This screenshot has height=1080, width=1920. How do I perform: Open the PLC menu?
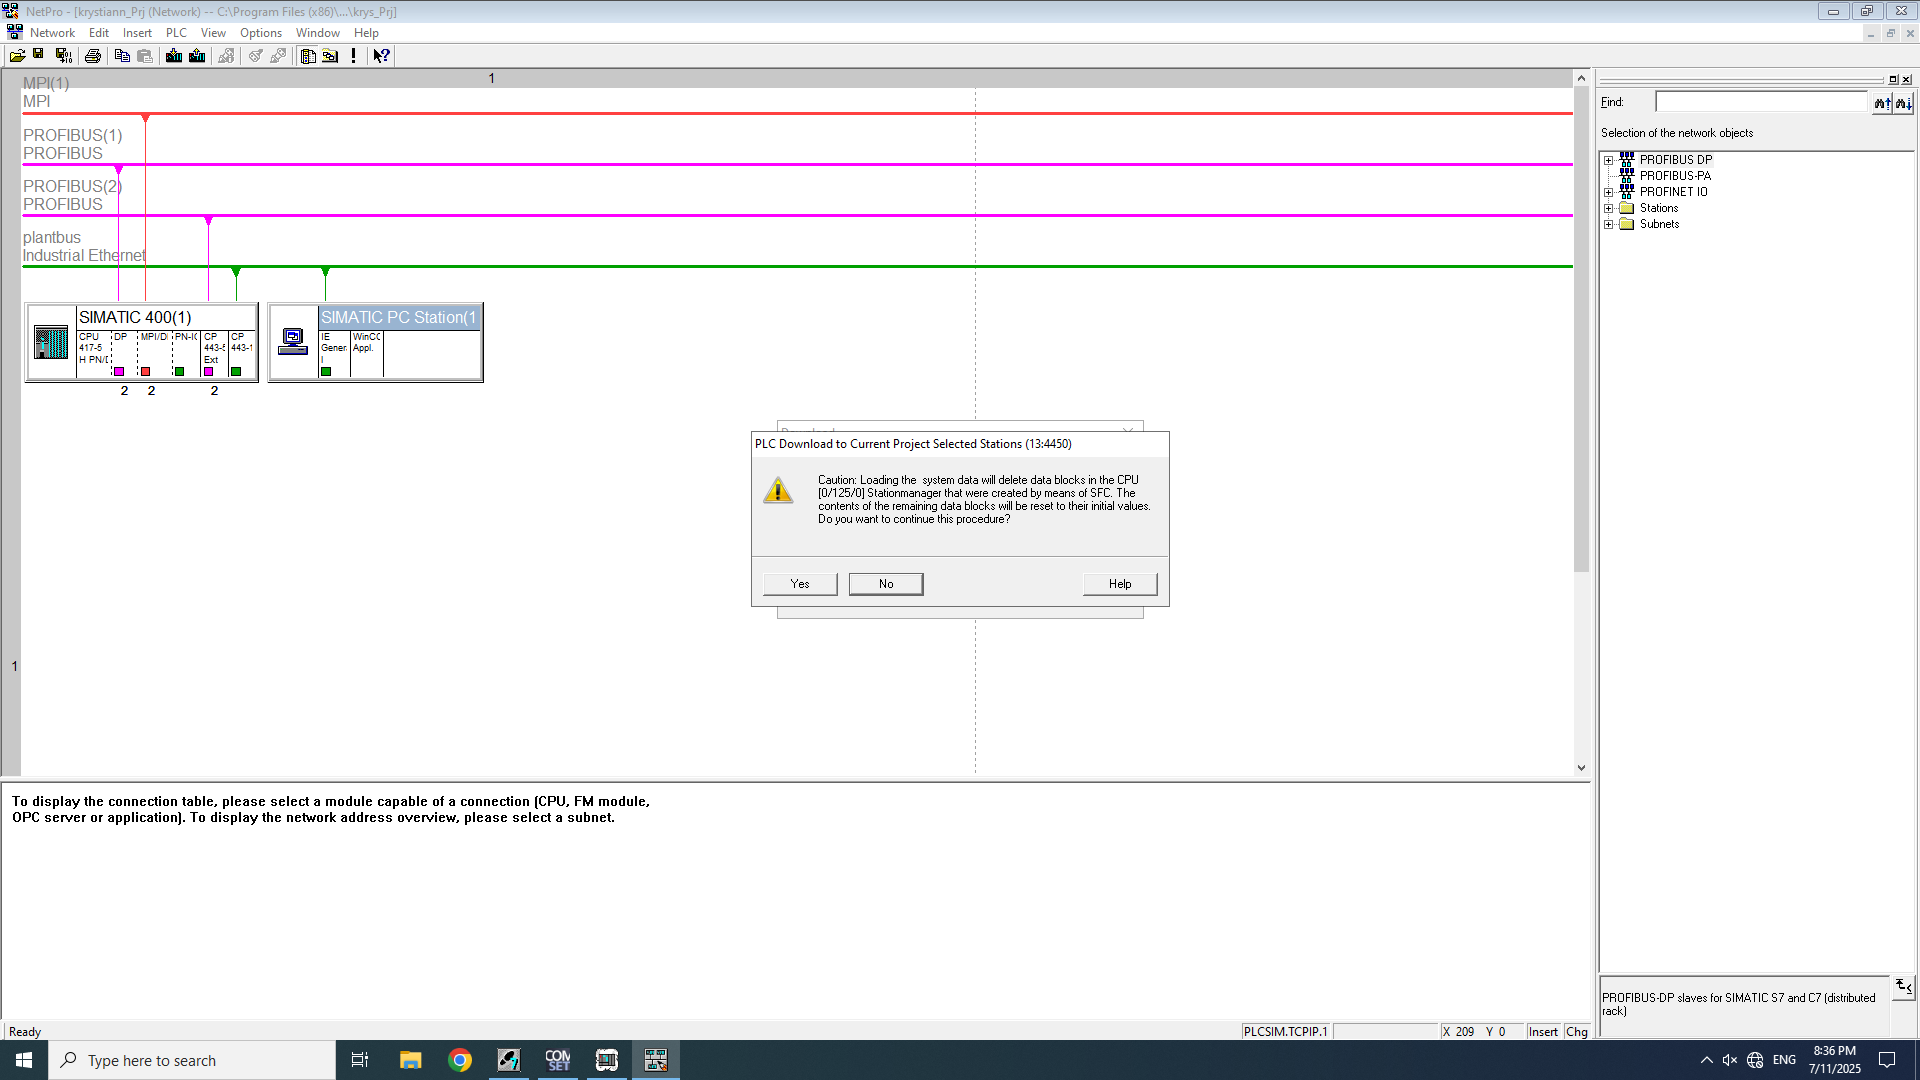pos(176,33)
